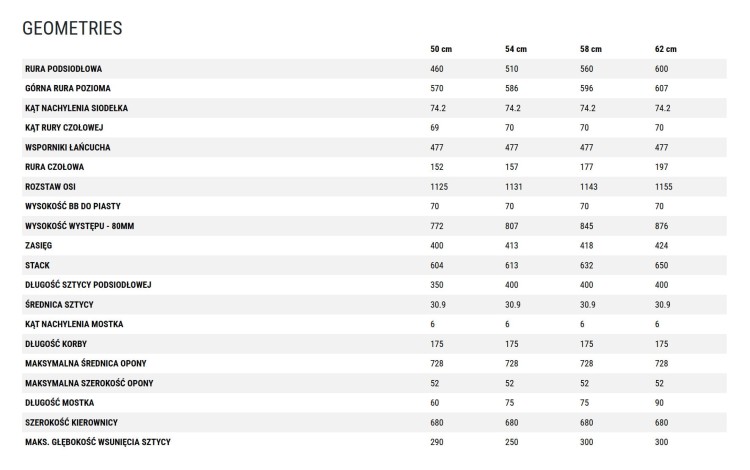This screenshot has width=750, height=470.
Task: Select stack value 650 for 62 cm
Action: (x=662, y=265)
